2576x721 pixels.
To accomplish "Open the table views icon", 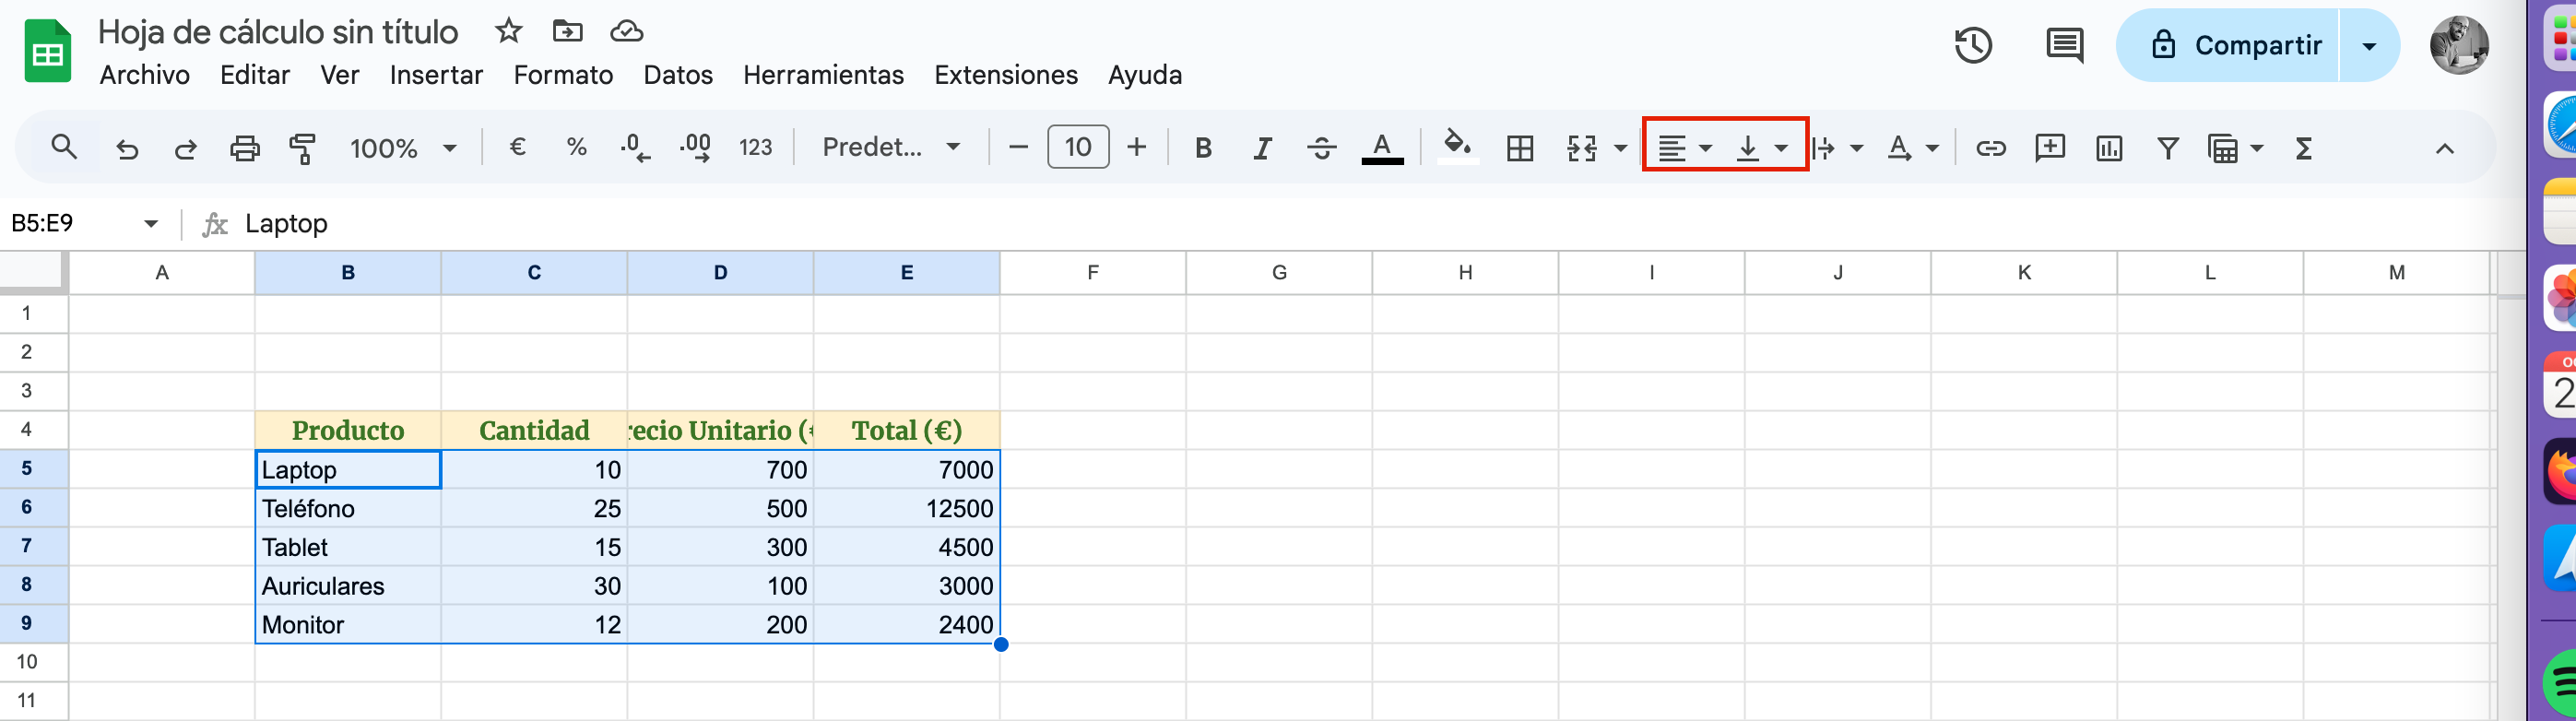I will pos(2222,149).
